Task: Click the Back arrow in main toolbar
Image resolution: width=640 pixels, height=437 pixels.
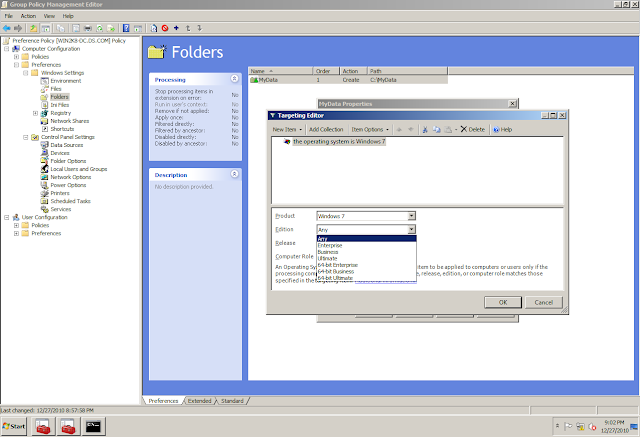Action: 7,28
